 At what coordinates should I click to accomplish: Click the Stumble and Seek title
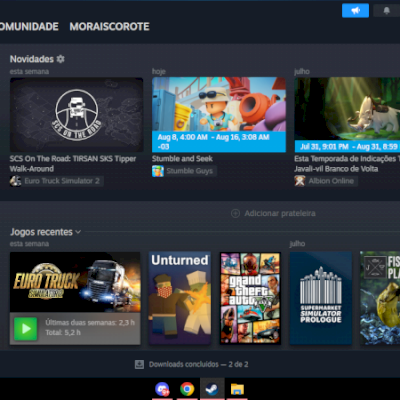(182, 159)
